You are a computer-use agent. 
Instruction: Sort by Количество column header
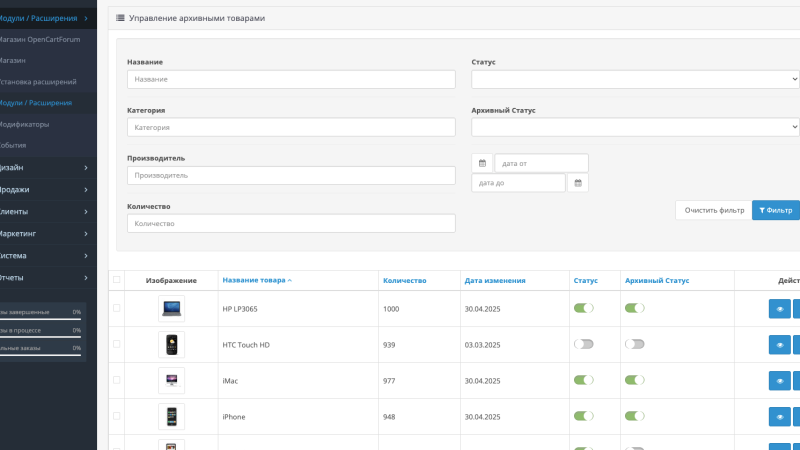point(405,280)
